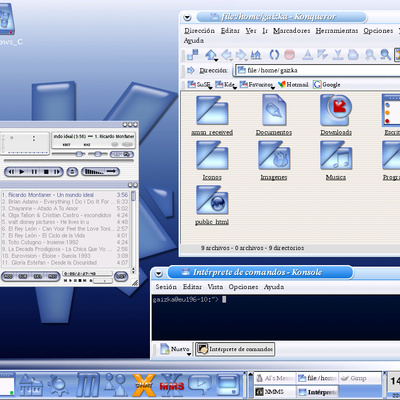Launch the orange X Chat panel icon
Viewport: 400px width, 400px height.
(x=144, y=385)
